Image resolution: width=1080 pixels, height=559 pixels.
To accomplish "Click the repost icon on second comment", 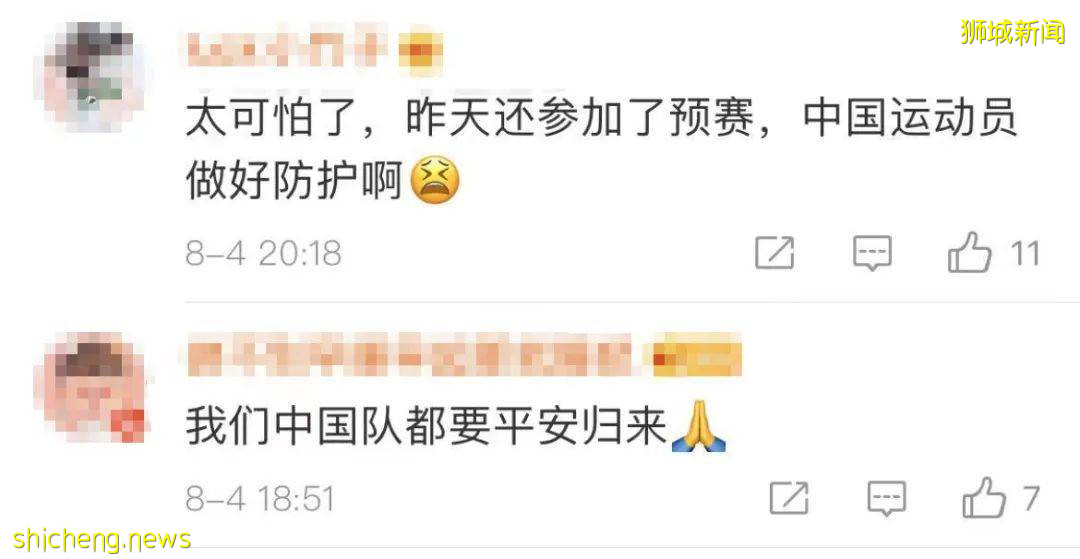I will pos(789,498).
